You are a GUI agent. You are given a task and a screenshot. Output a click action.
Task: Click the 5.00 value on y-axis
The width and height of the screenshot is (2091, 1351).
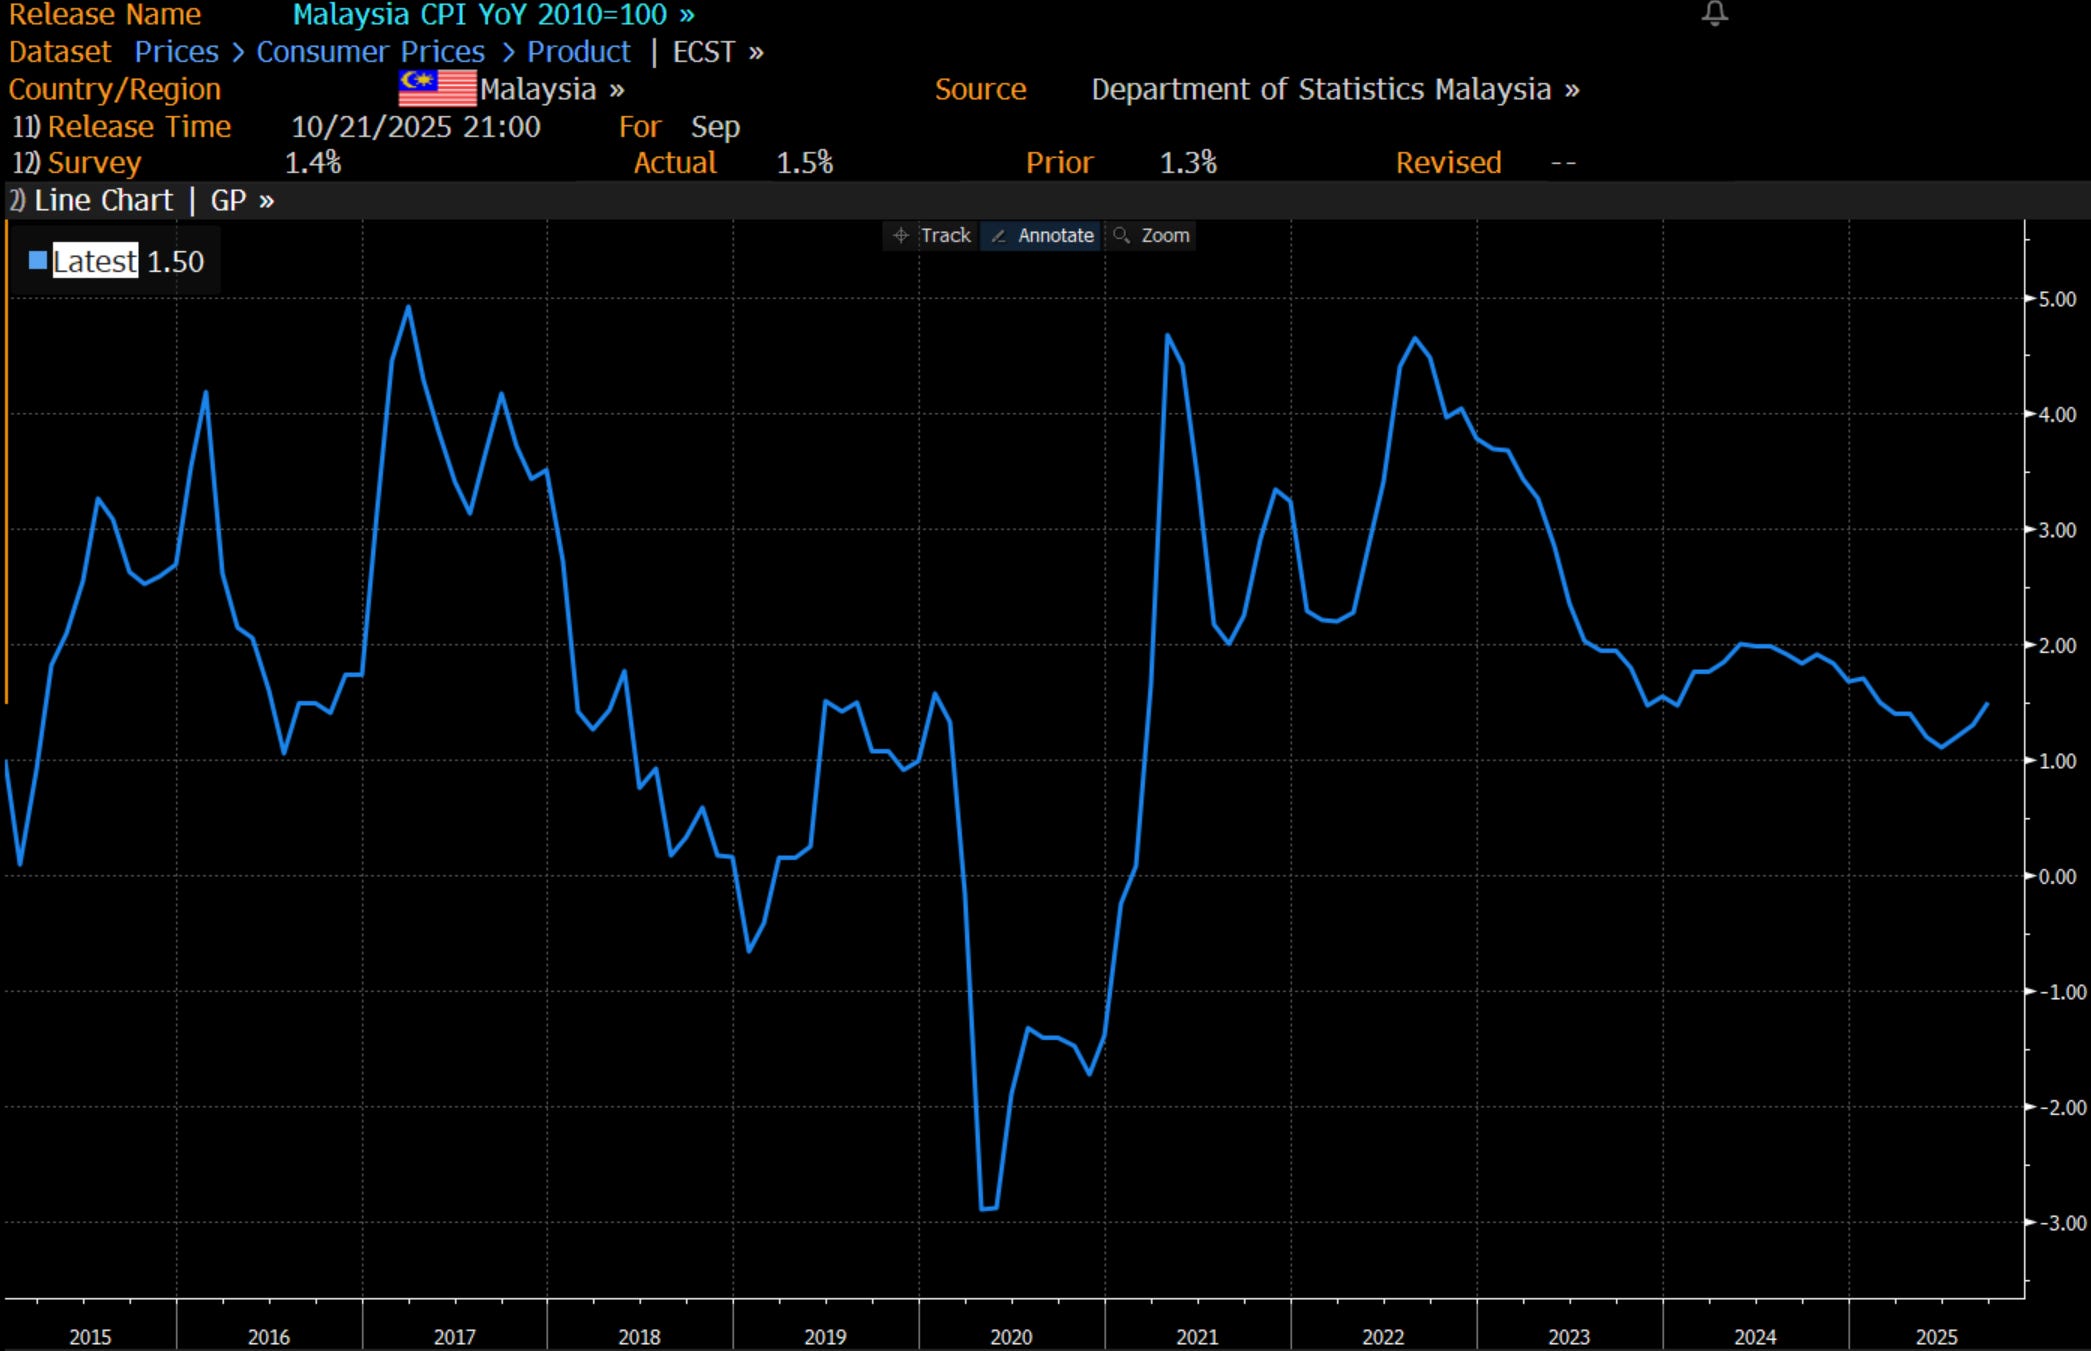click(2056, 299)
